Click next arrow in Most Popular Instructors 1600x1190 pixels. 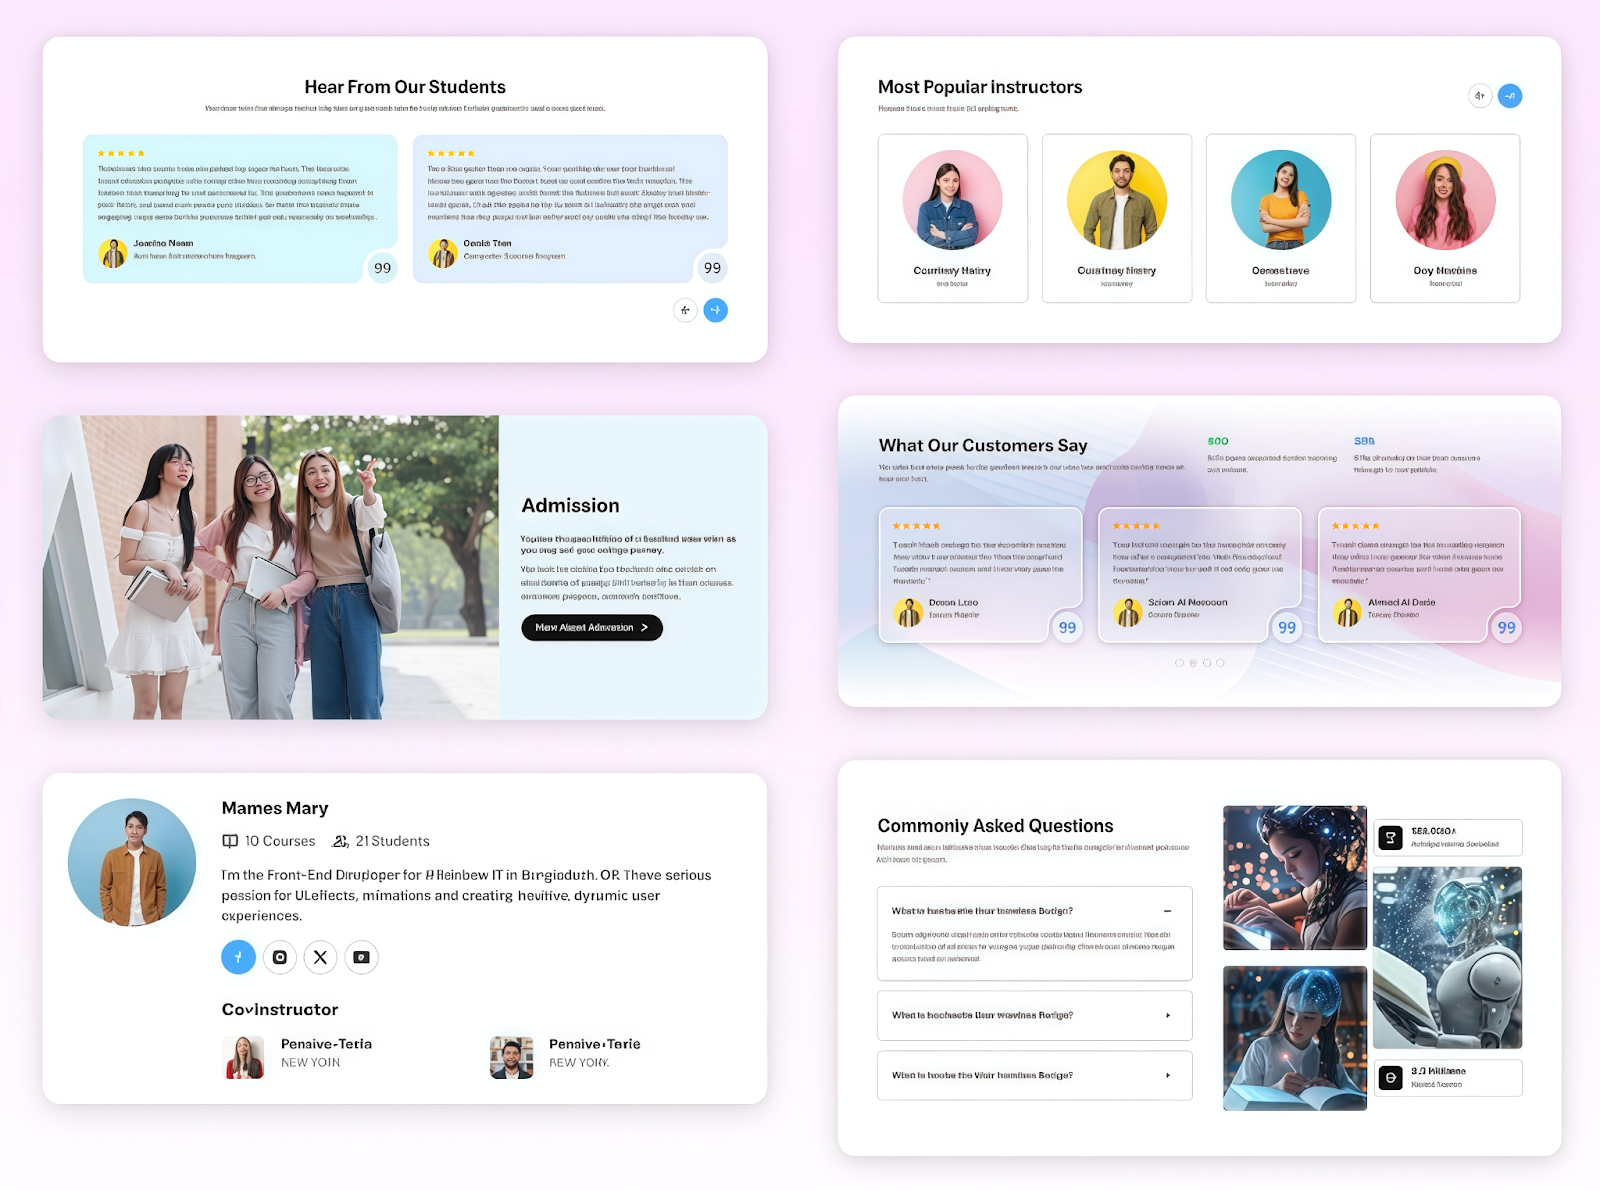[1510, 96]
